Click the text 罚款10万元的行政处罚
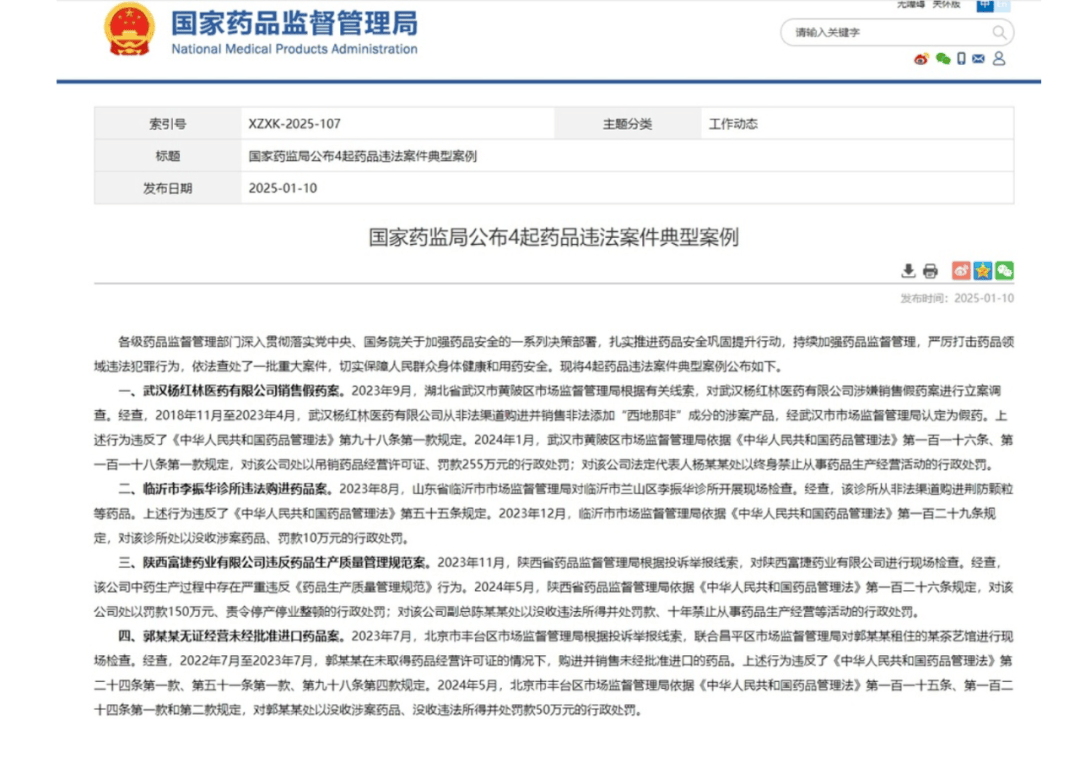 pos(339,538)
